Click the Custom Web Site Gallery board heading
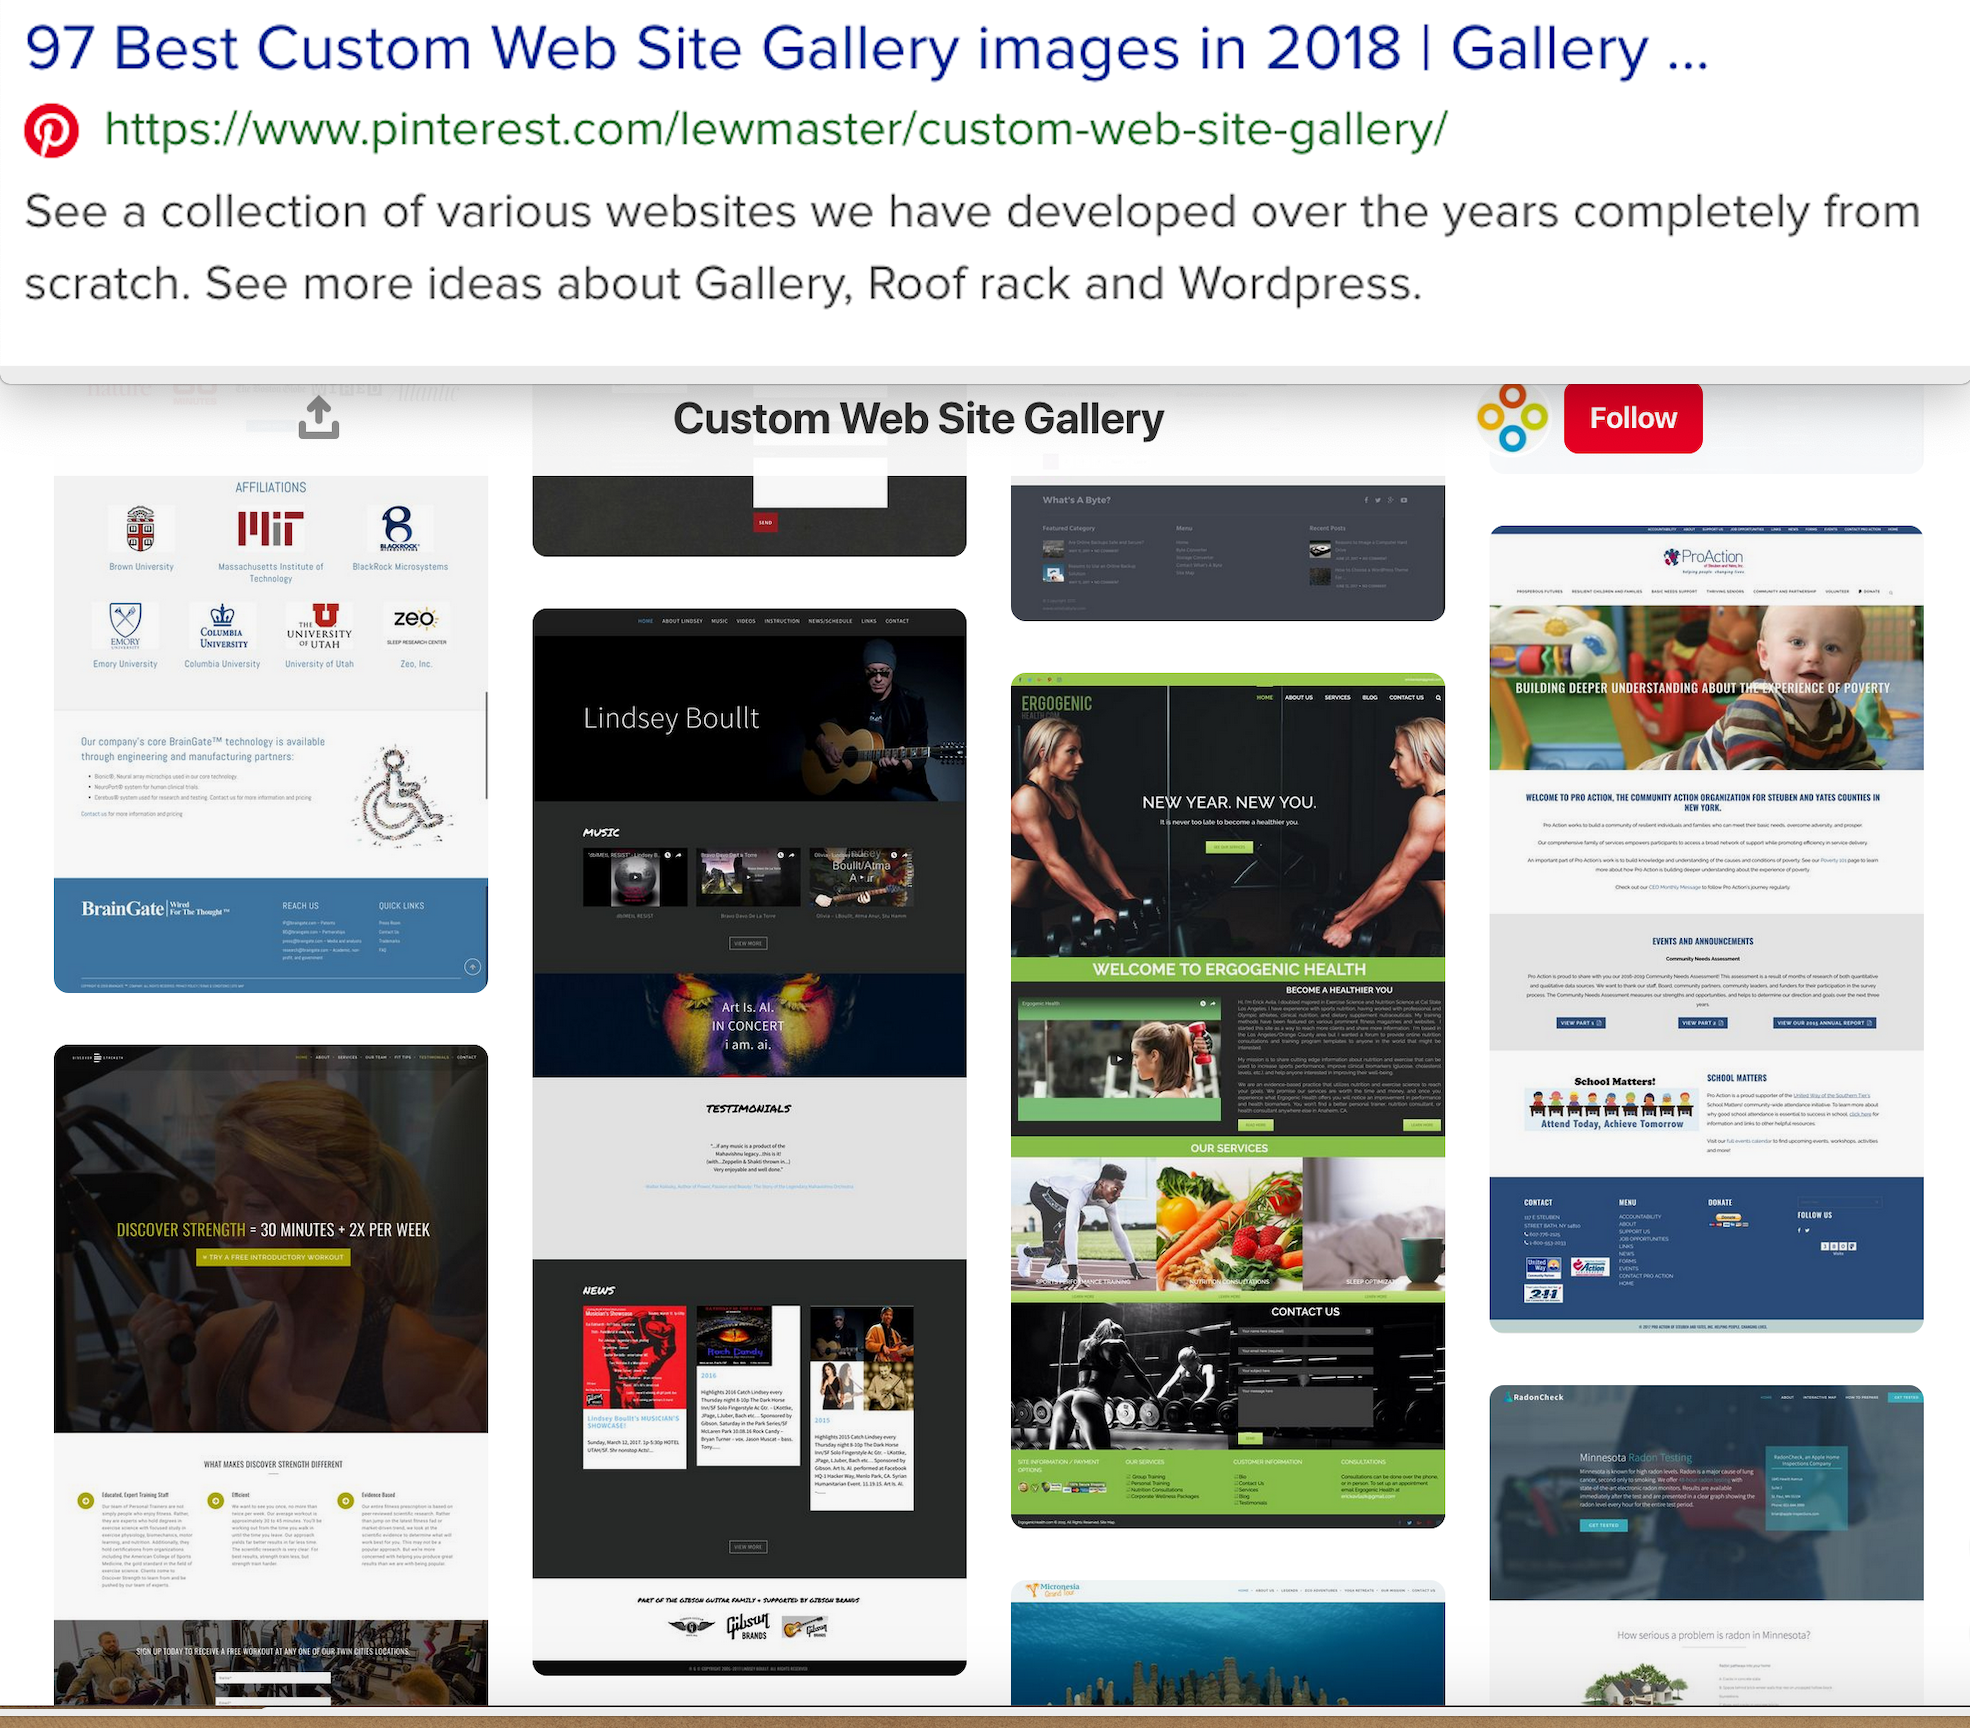The width and height of the screenshot is (1970, 1728). 918,418
